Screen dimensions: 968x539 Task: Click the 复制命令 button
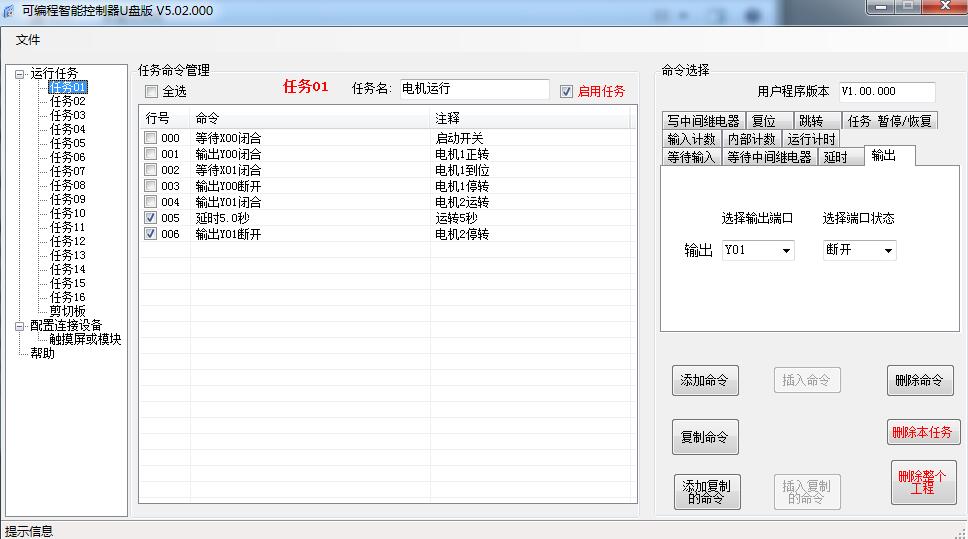[704, 437]
